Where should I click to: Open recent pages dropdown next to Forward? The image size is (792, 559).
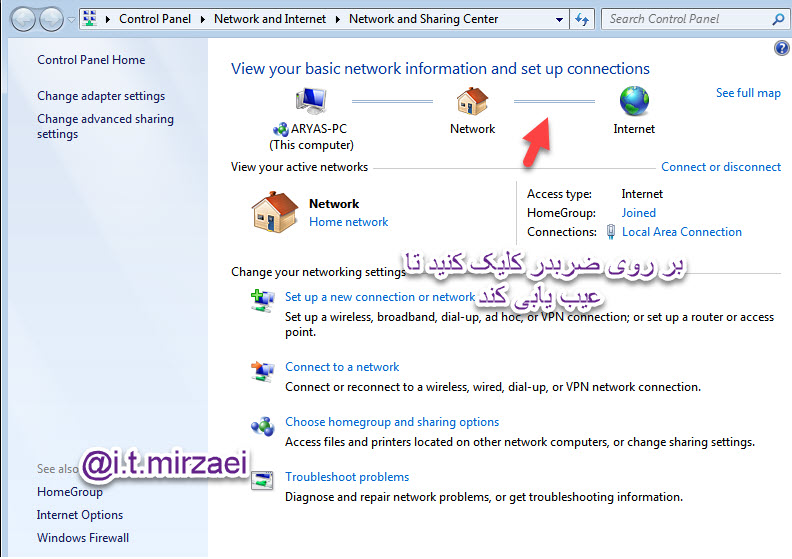(71, 20)
